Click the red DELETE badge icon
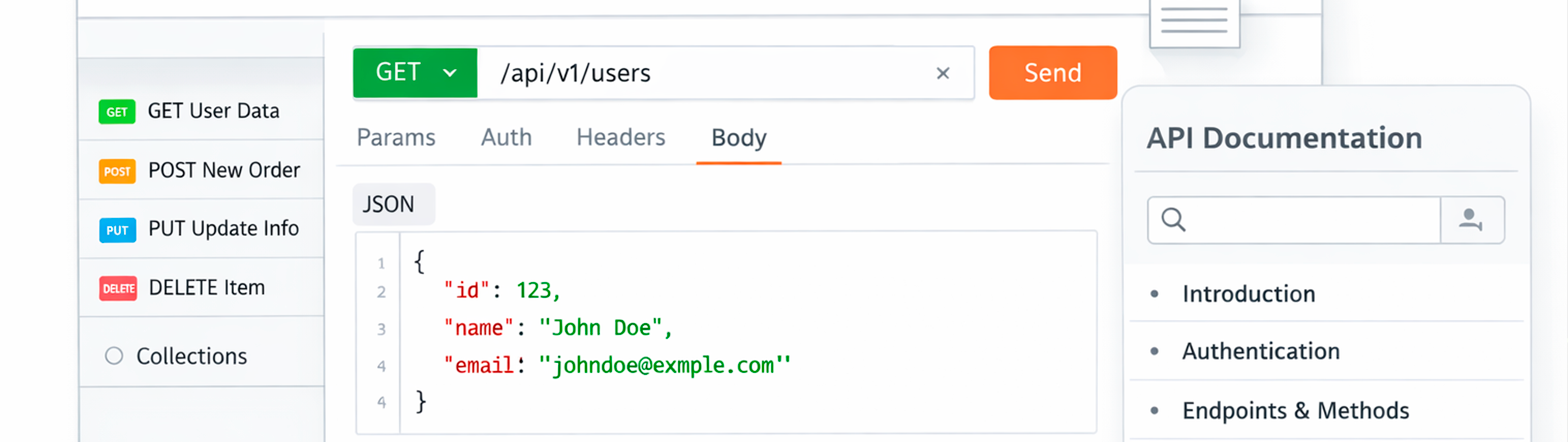Image resolution: width=1568 pixels, height=442 pixels. click(117, 289)
